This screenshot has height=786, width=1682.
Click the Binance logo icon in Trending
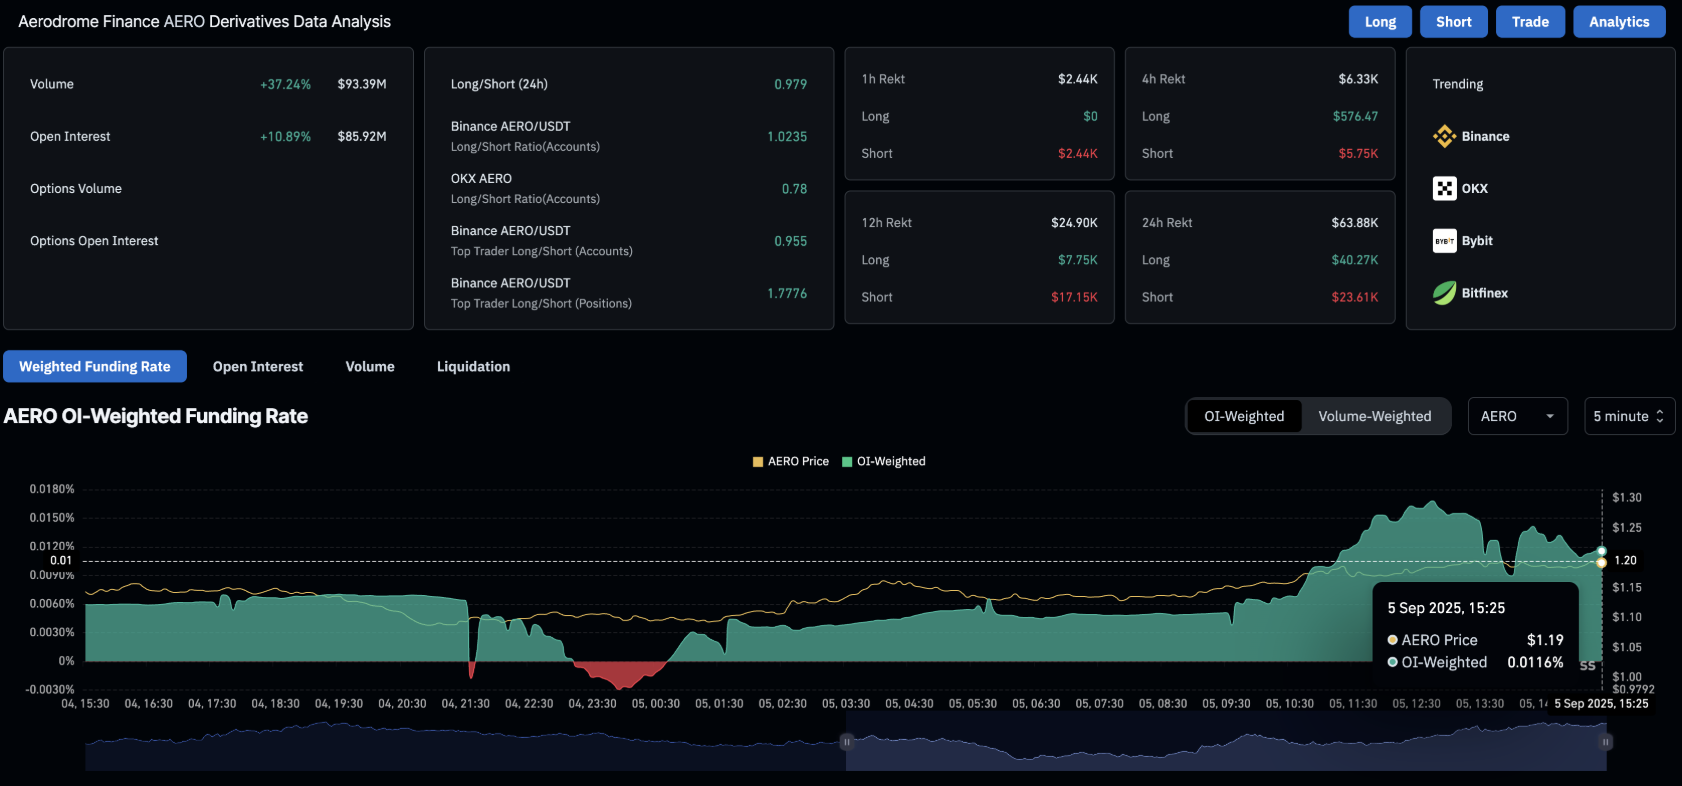coord(1444,136)
